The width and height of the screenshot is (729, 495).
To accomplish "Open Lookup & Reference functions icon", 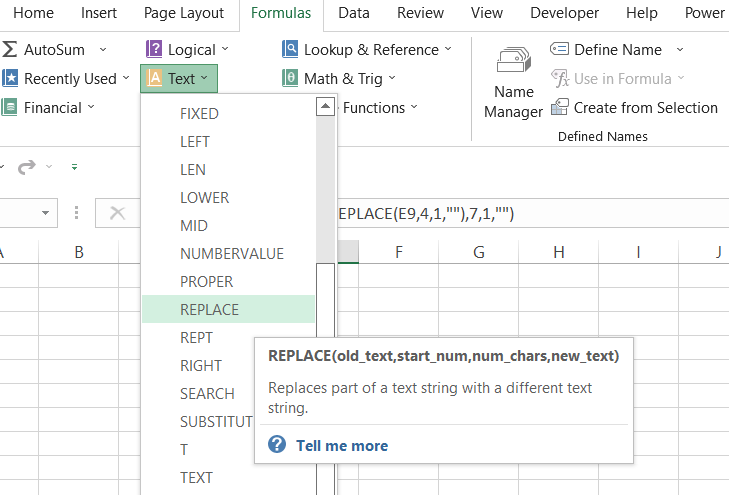I will coord(290,49).
